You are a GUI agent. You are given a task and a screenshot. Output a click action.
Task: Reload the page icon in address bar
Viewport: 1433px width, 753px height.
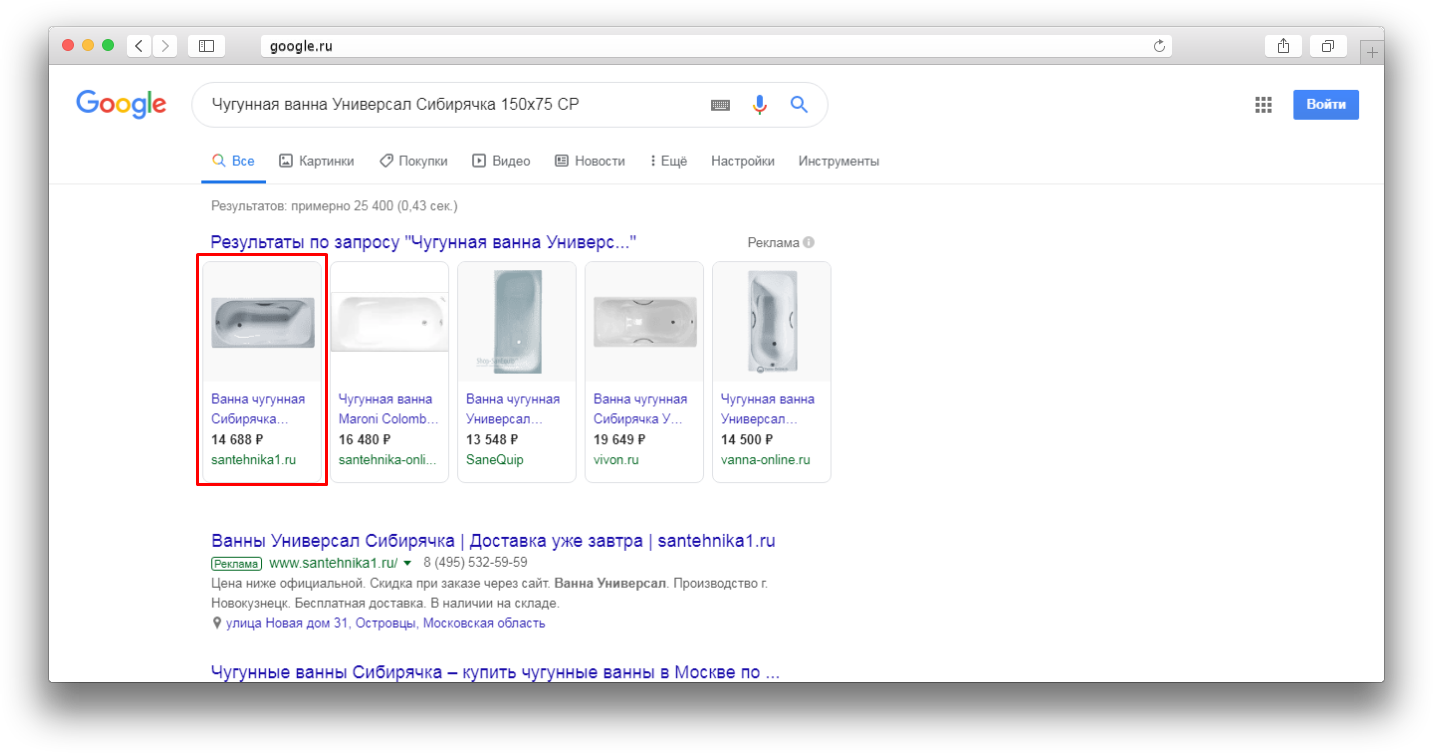1159,46
